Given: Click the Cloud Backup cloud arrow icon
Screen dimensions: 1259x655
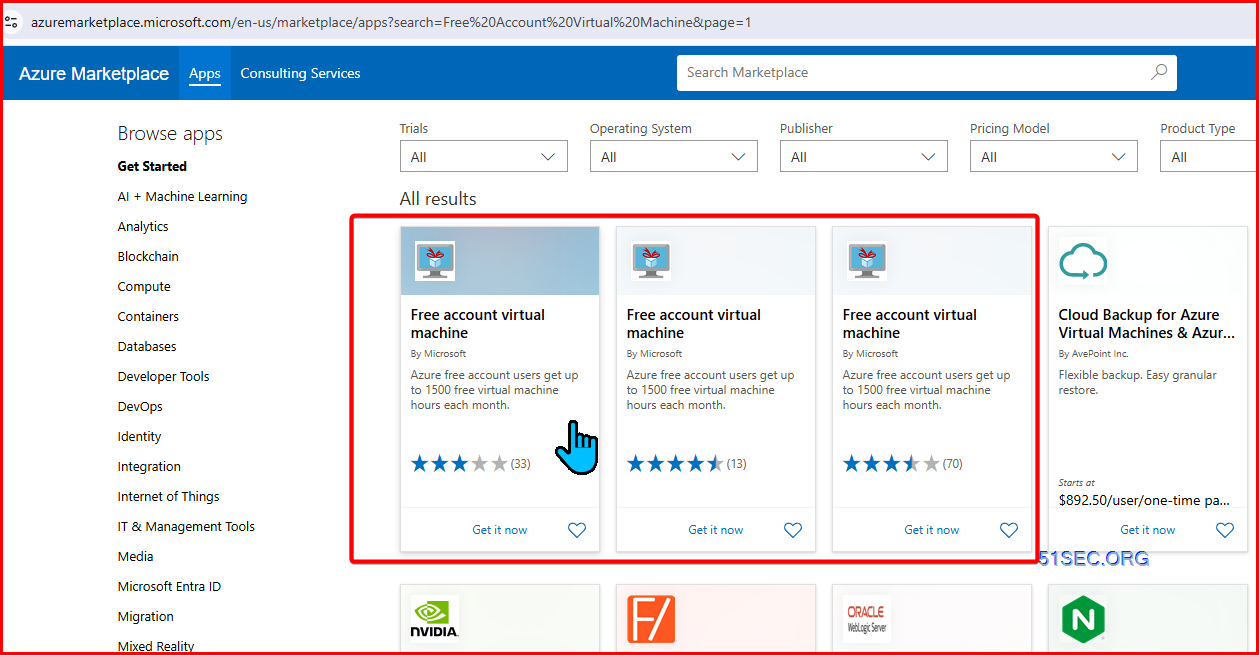Looking at the screenshot, I should coord(1083,261).
